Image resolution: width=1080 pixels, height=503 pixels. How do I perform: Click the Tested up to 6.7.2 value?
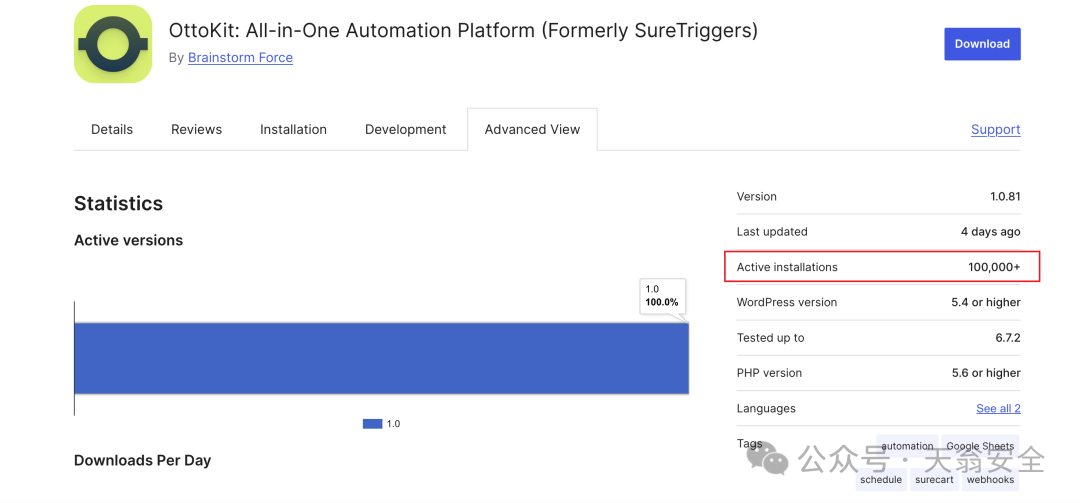1006,338
